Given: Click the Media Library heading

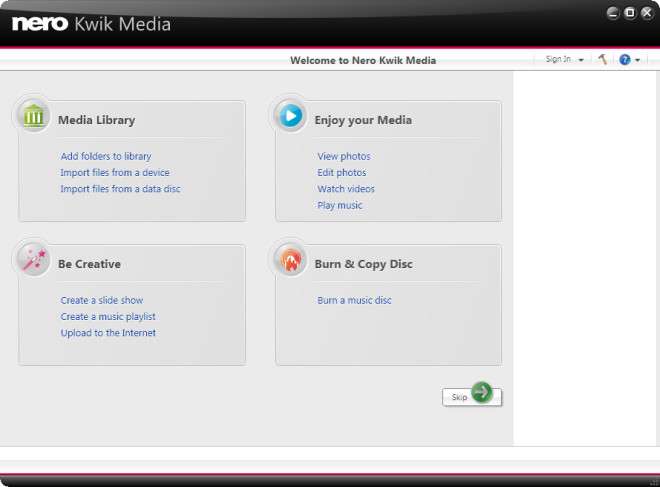Looking at the screenshot, I should [97, 120].
